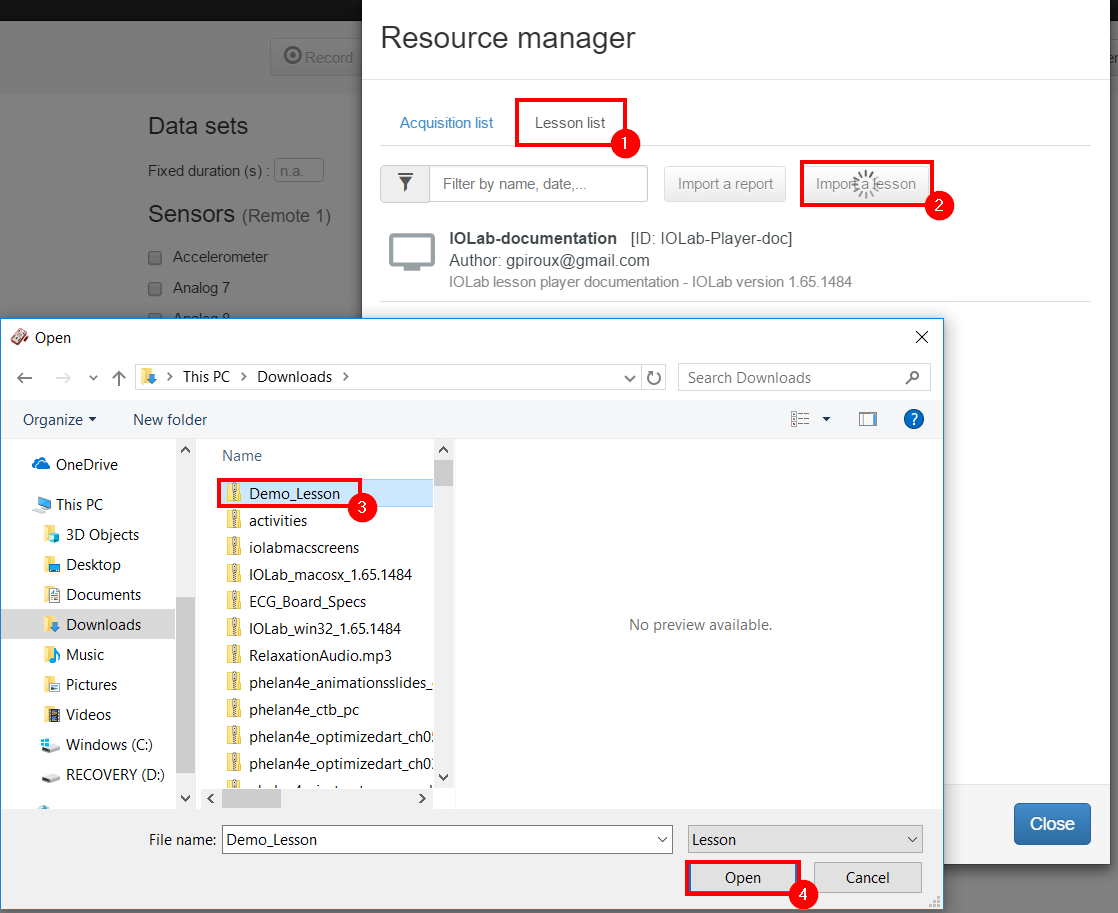Switch to the Acquisition list tab
The image size is (1118, 913).
coord(446,123)
